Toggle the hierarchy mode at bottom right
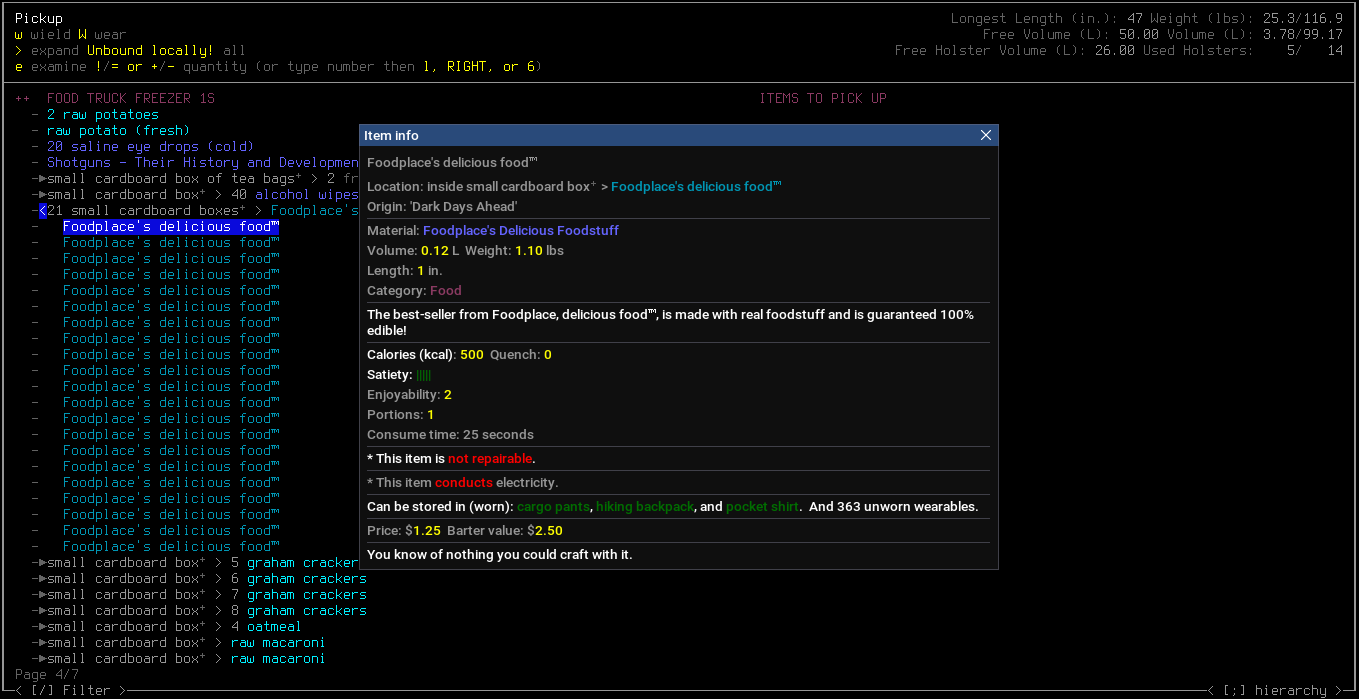The width and height of the screenshot is (1359, 699). (x=1275, y=690)
